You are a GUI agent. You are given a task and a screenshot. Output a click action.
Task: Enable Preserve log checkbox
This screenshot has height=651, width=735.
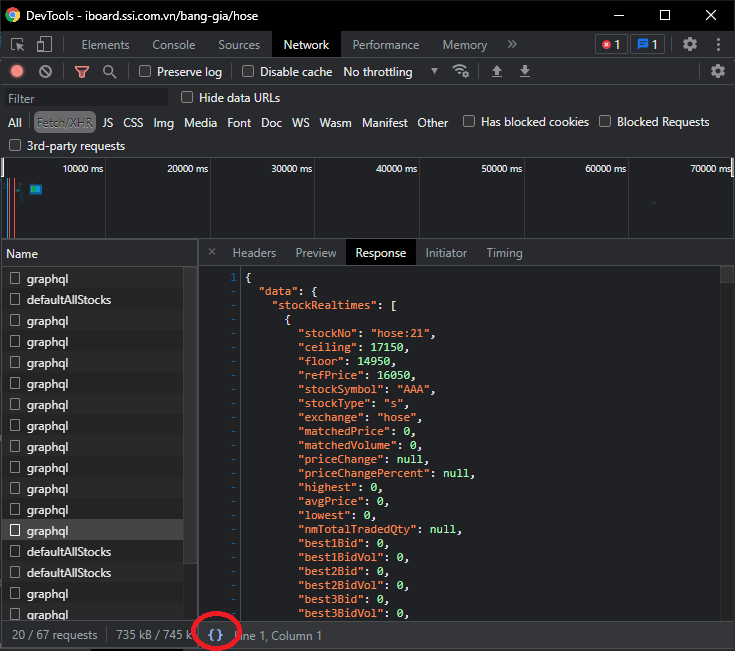[145, 71]
